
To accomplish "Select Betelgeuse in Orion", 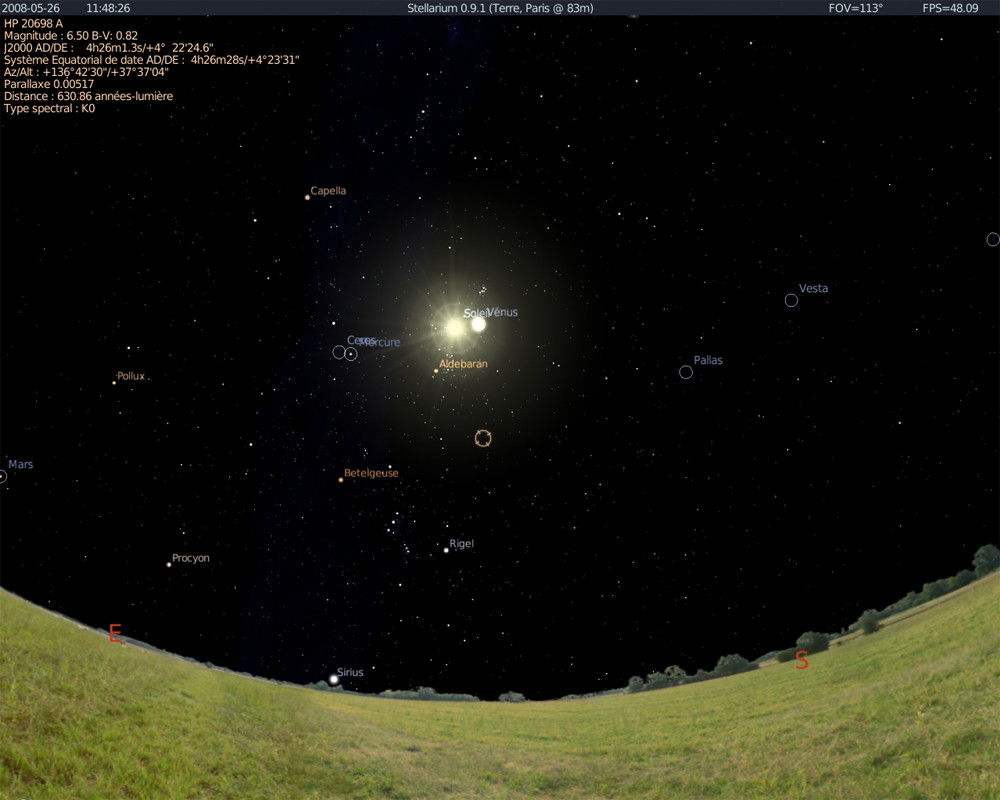I will pos(339,482).
